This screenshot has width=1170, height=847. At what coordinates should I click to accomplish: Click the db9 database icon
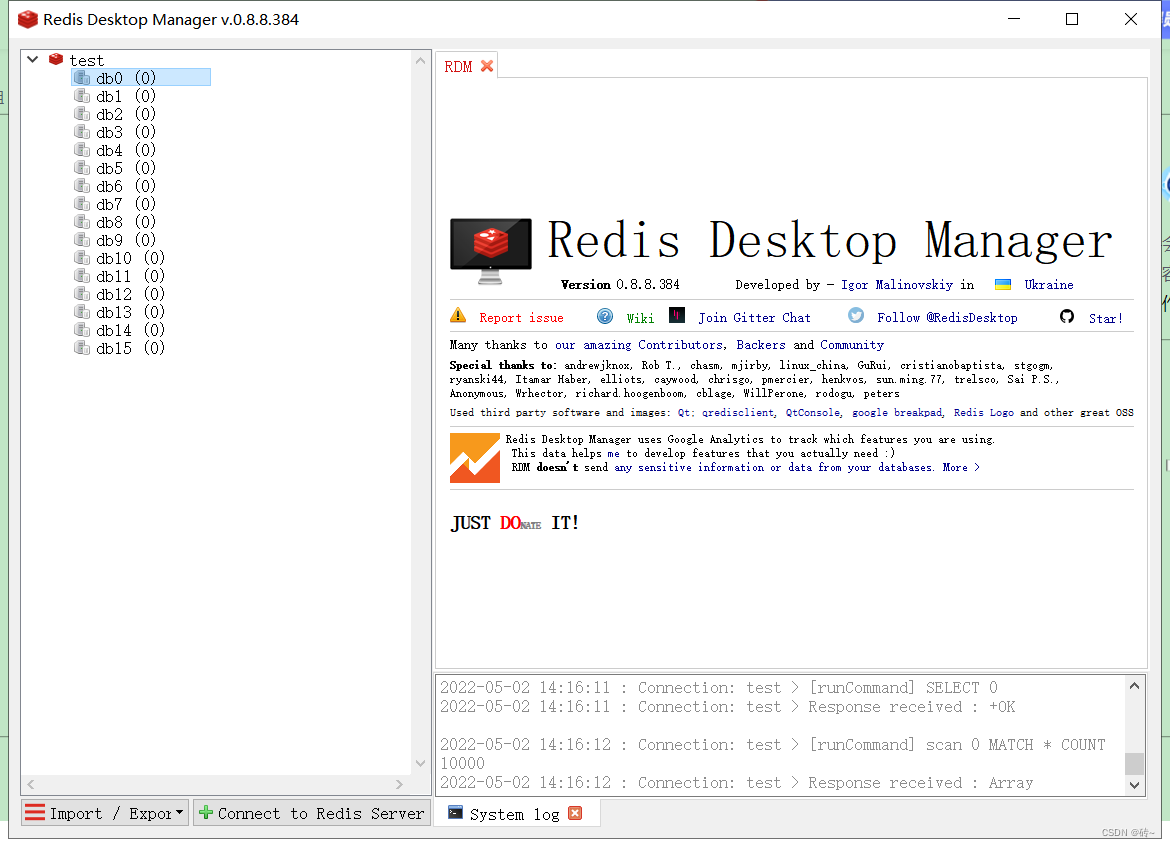pos(82,240)
